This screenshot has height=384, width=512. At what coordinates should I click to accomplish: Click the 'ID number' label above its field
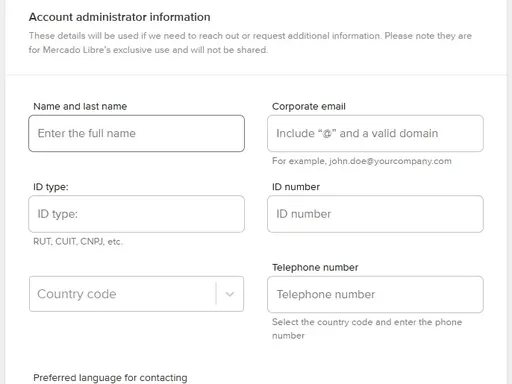pyautogui.click(x=296, y=187)
